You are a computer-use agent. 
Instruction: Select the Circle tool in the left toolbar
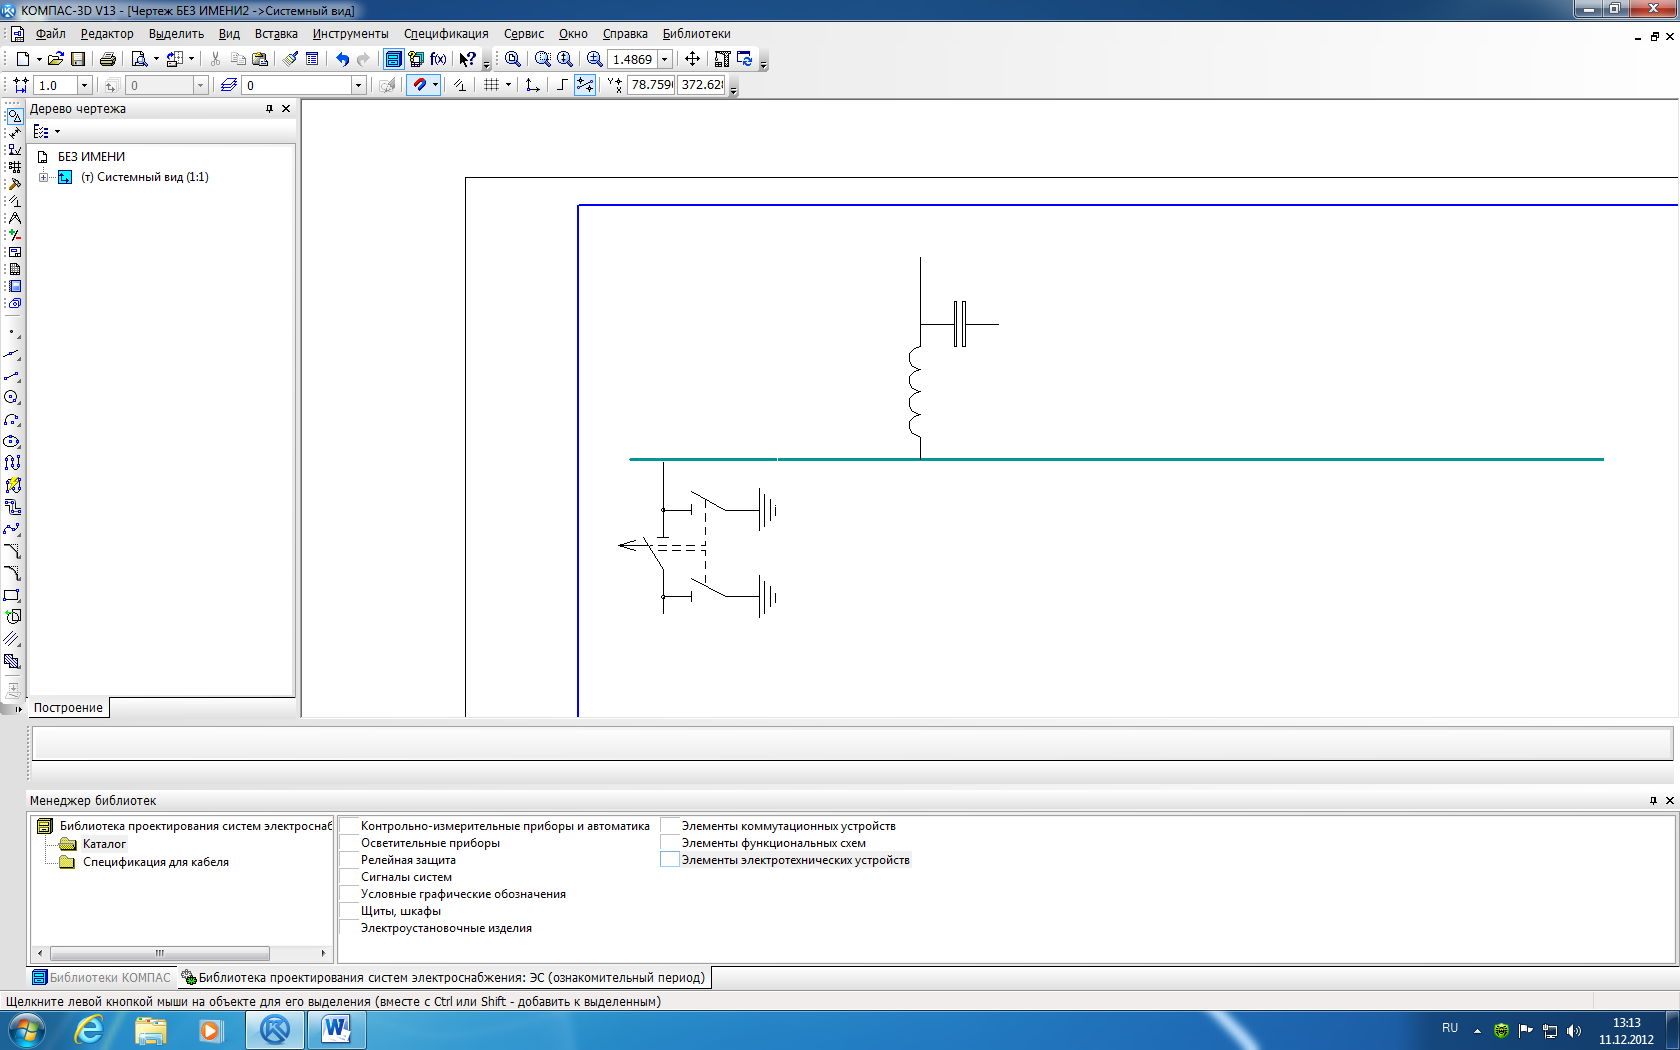coord(12,398)
